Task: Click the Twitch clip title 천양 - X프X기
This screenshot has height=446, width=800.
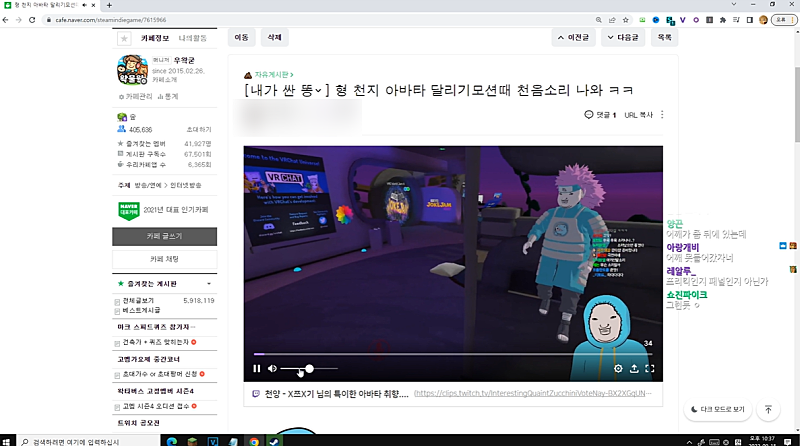Action: coord(336,394)
